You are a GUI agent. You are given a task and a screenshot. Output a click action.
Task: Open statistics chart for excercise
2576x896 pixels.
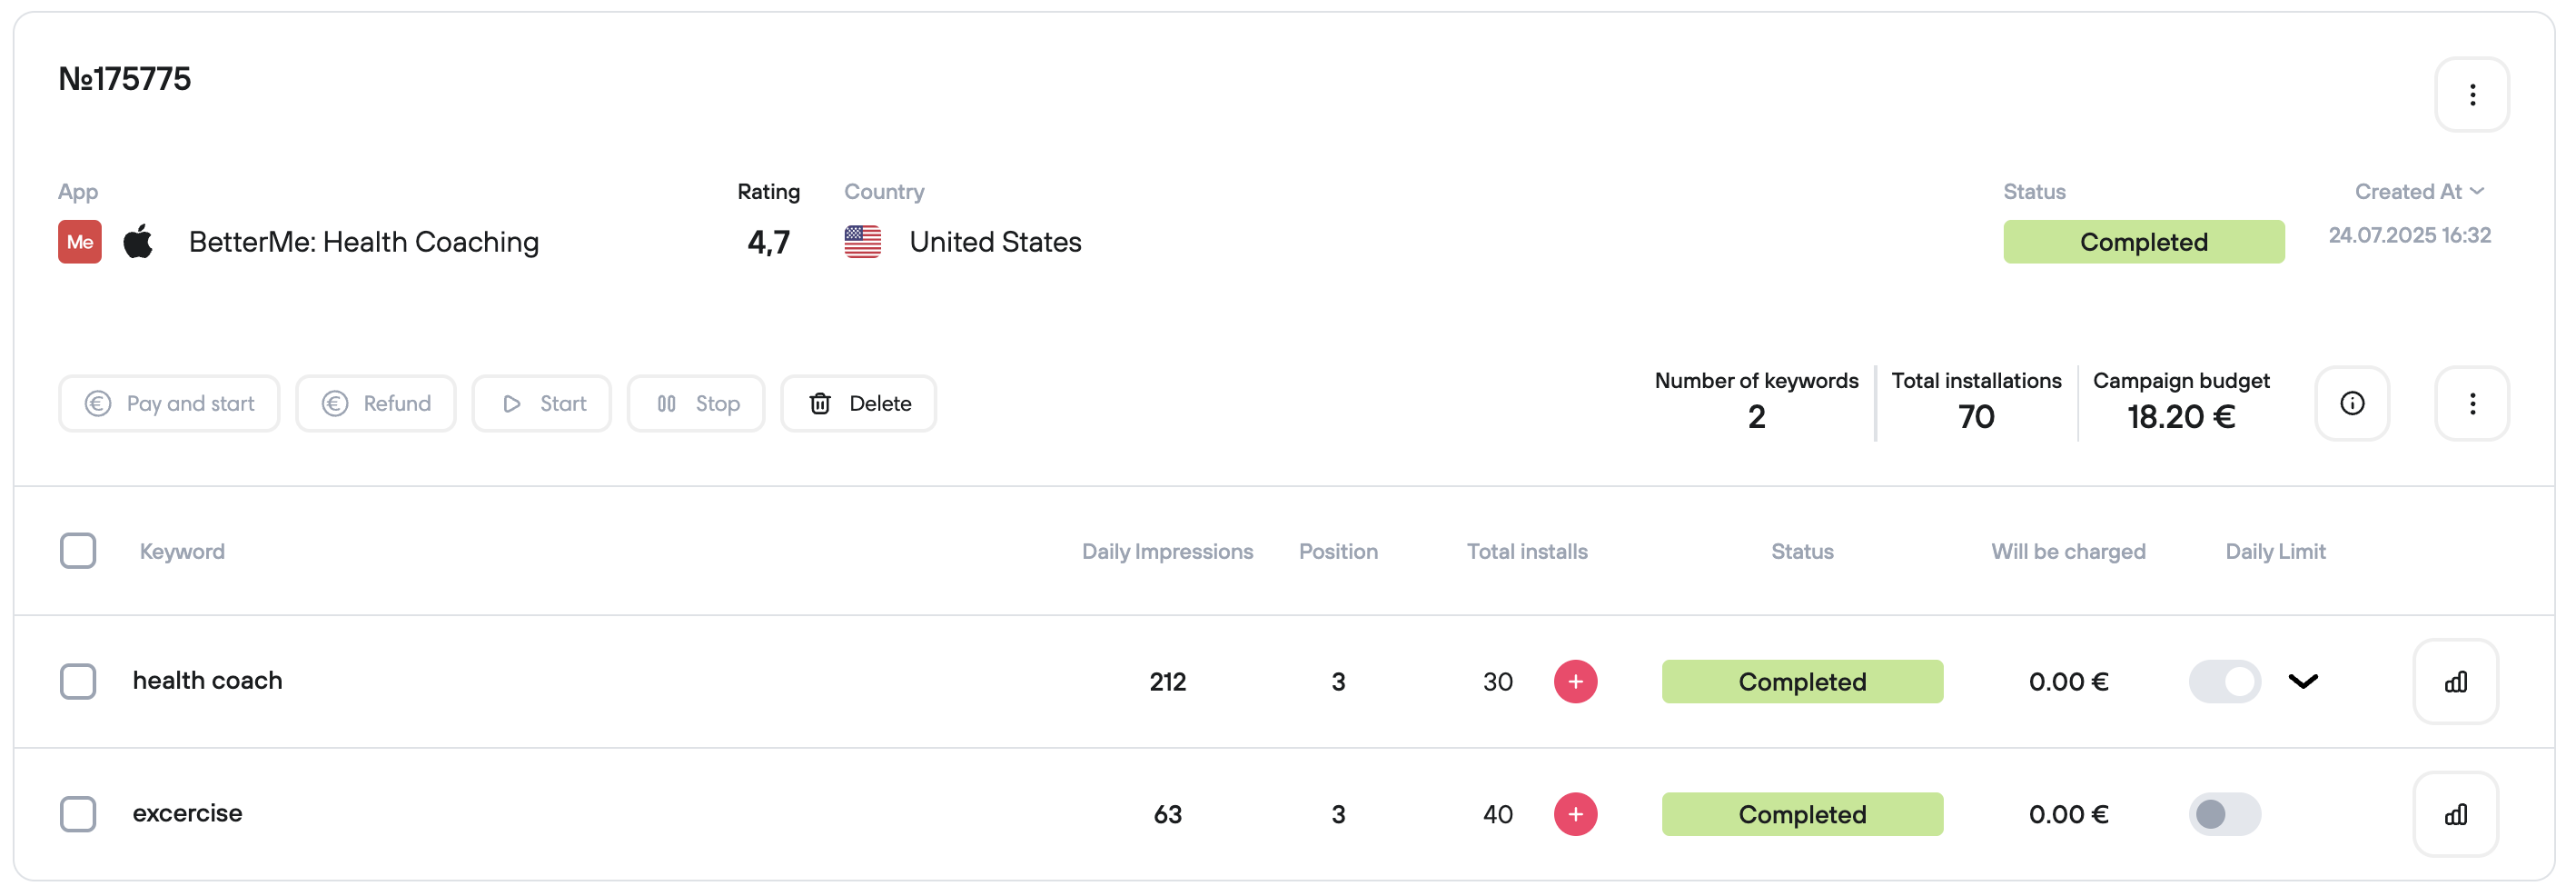(2455, 815)
